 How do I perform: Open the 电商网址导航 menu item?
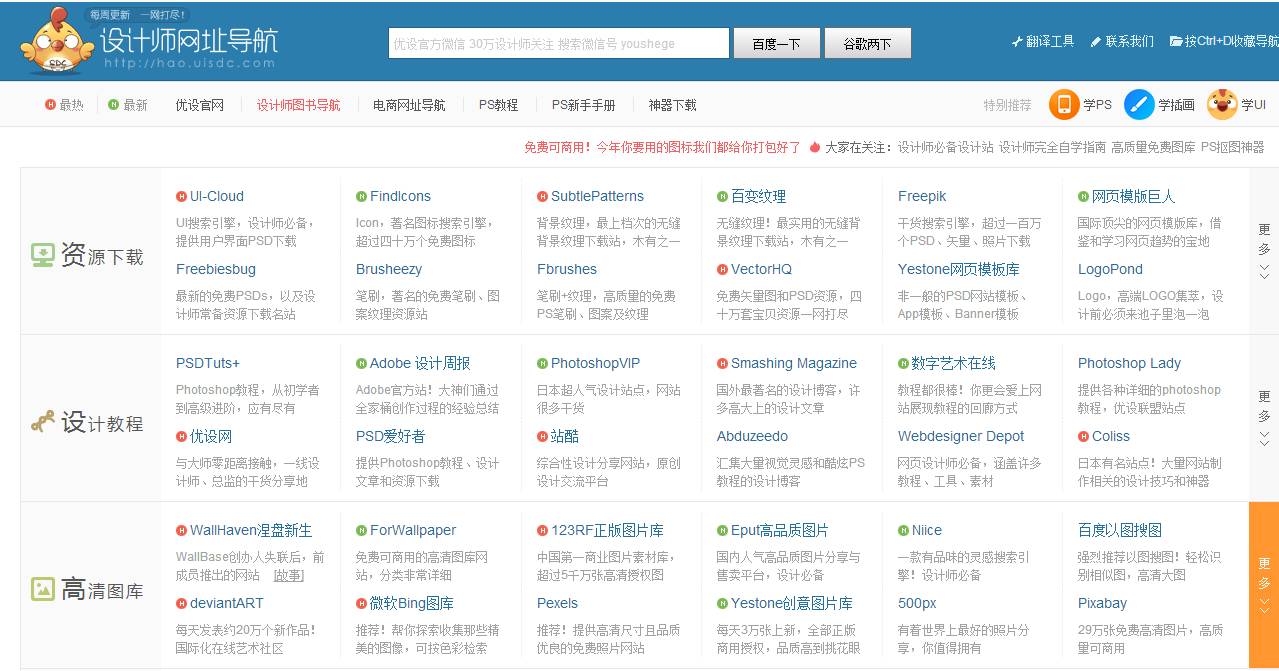point(409,105)
